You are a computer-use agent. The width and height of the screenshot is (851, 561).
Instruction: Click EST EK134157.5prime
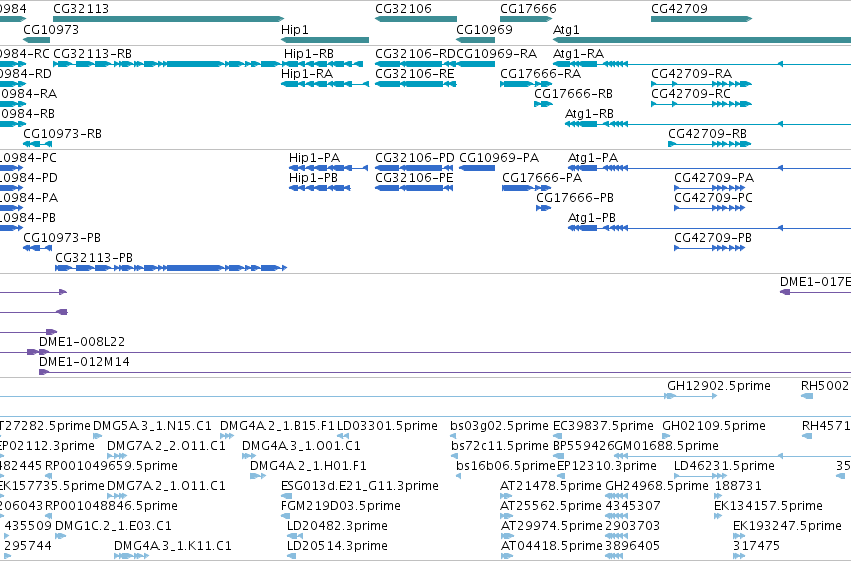coord(769,506)
